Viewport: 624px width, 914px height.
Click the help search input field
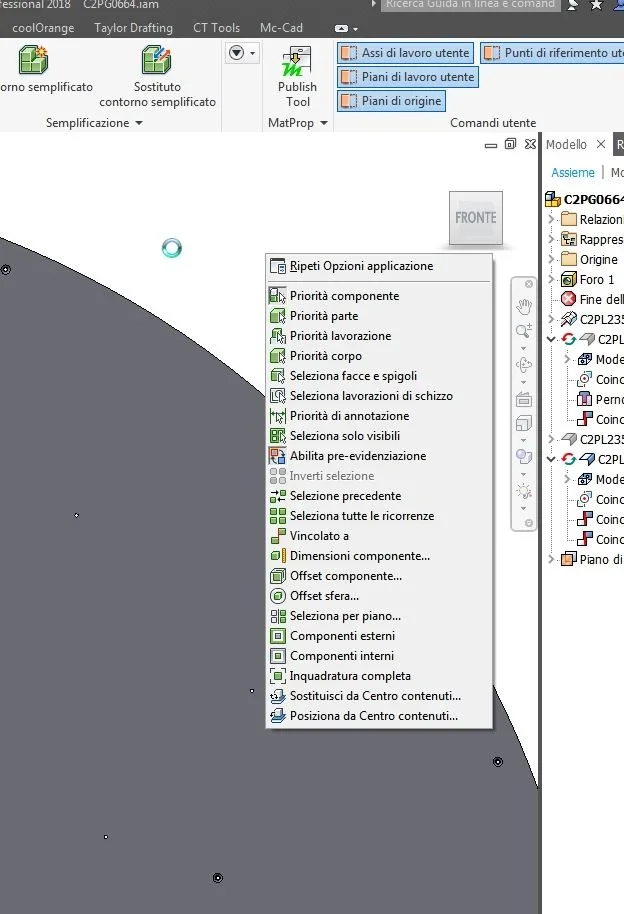click(470, 5)
